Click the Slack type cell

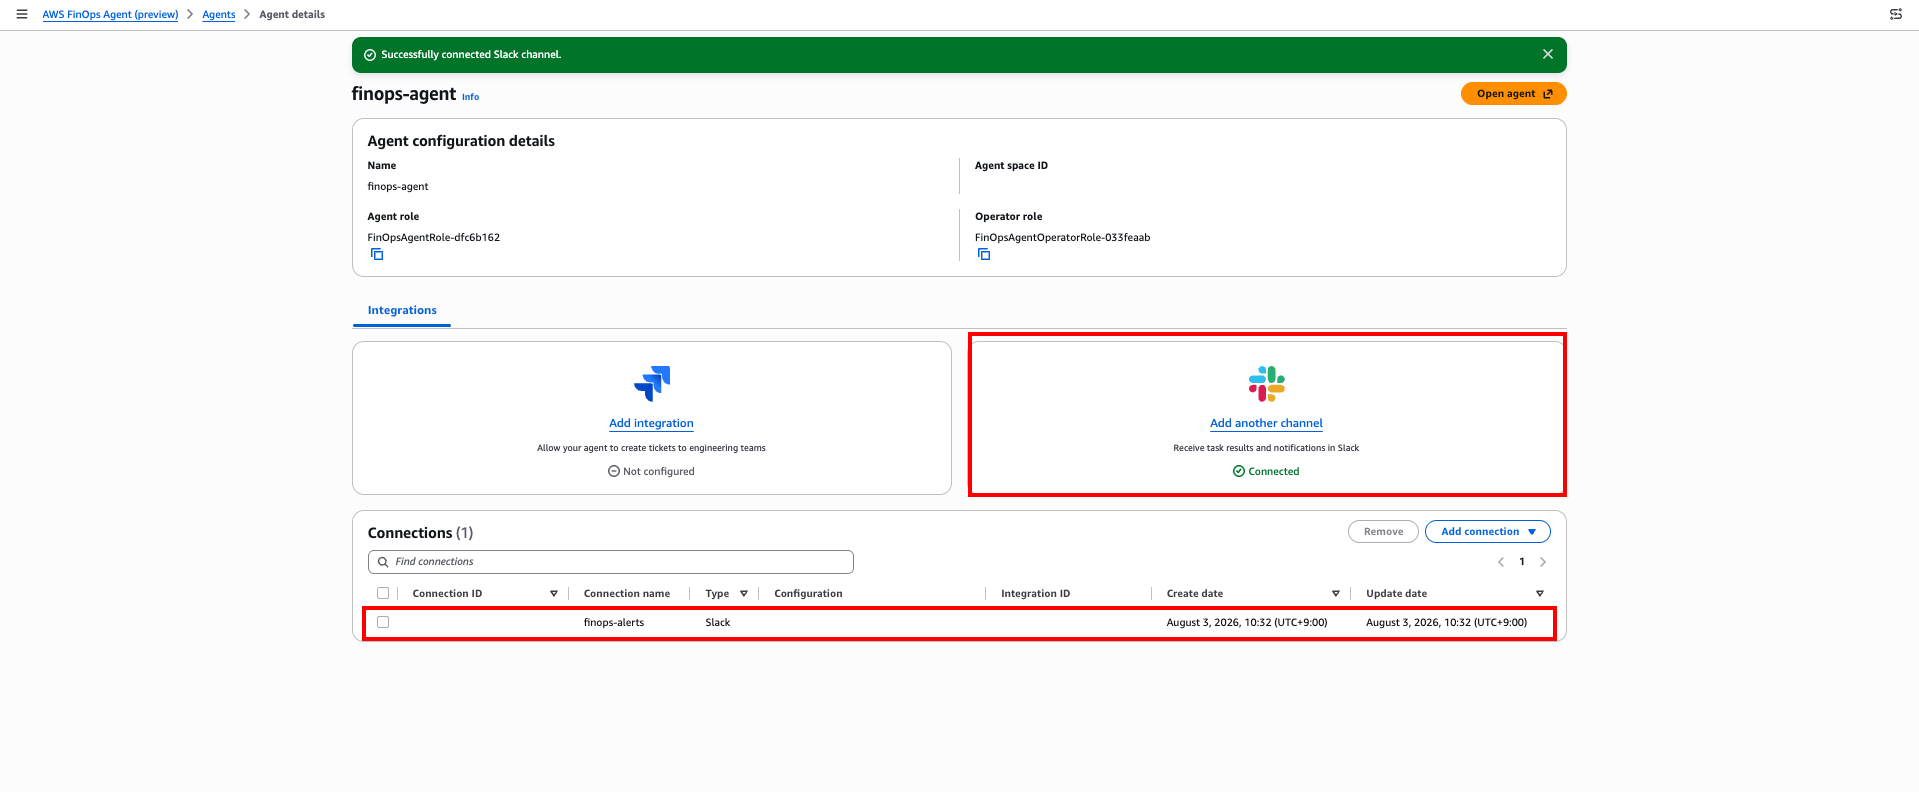point(718,623)
